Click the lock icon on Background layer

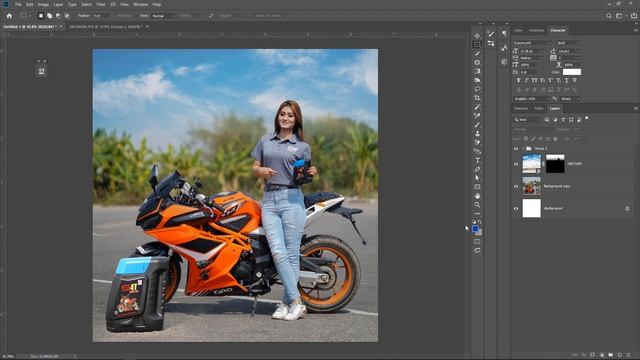click(x=627, y=209)
